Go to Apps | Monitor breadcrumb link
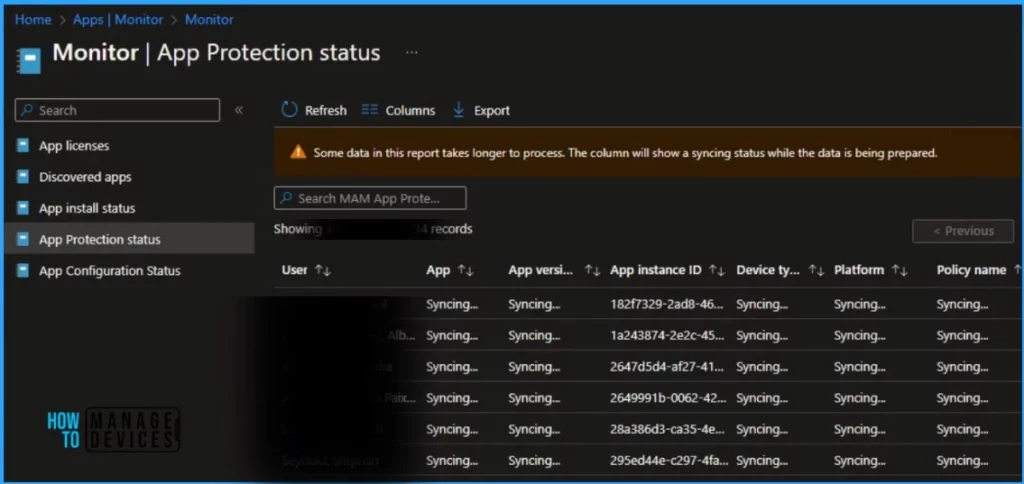Image resolution: width=1024 pixels, height=484 pixels. coord(118,20)
